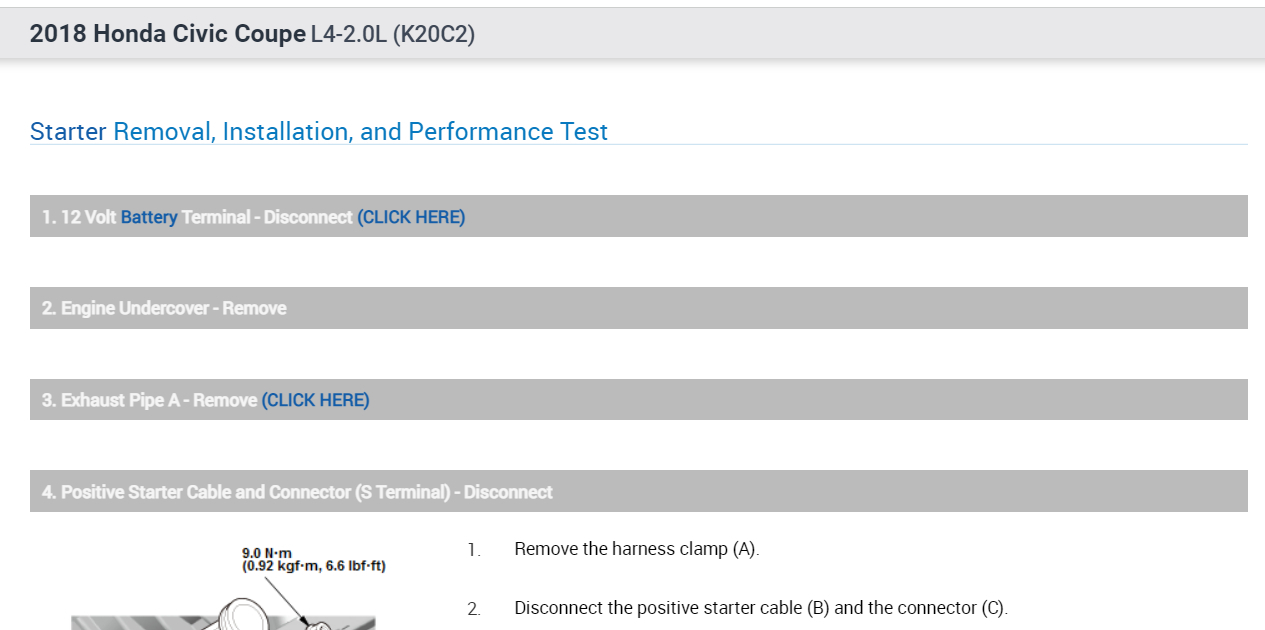Viewport: 1265px width, 630px height.
Task: Click the Starter word in the page heading
Action: point(68,132)
